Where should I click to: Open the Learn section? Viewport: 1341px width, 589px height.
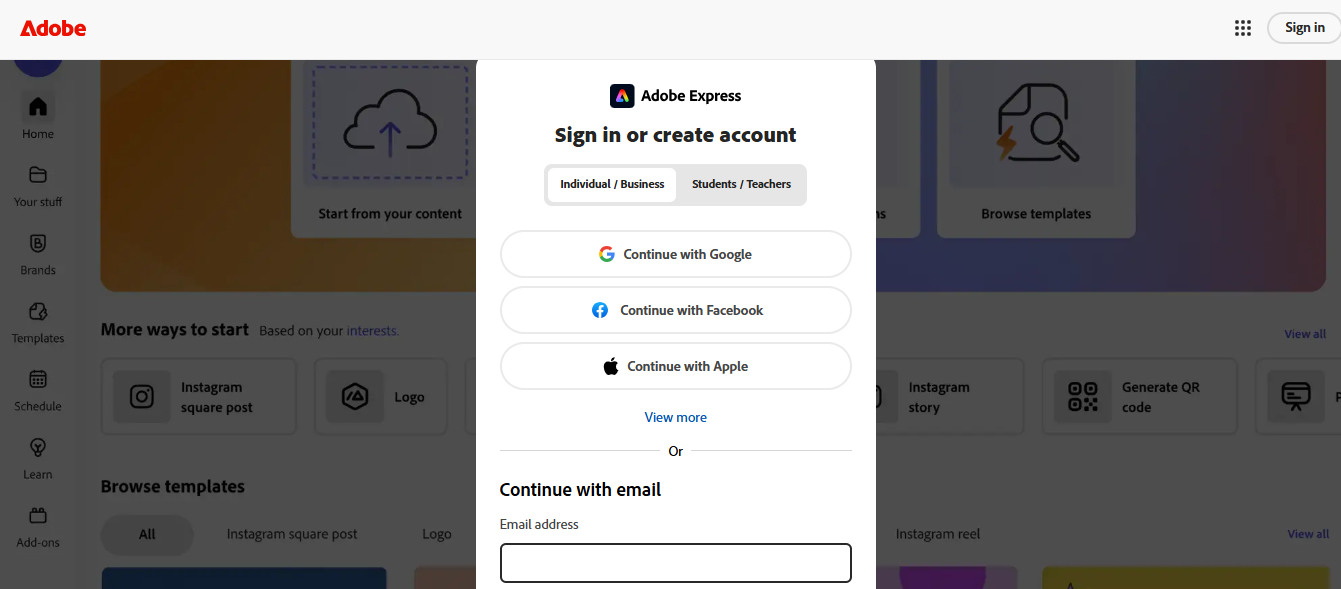tap(37, 457)
